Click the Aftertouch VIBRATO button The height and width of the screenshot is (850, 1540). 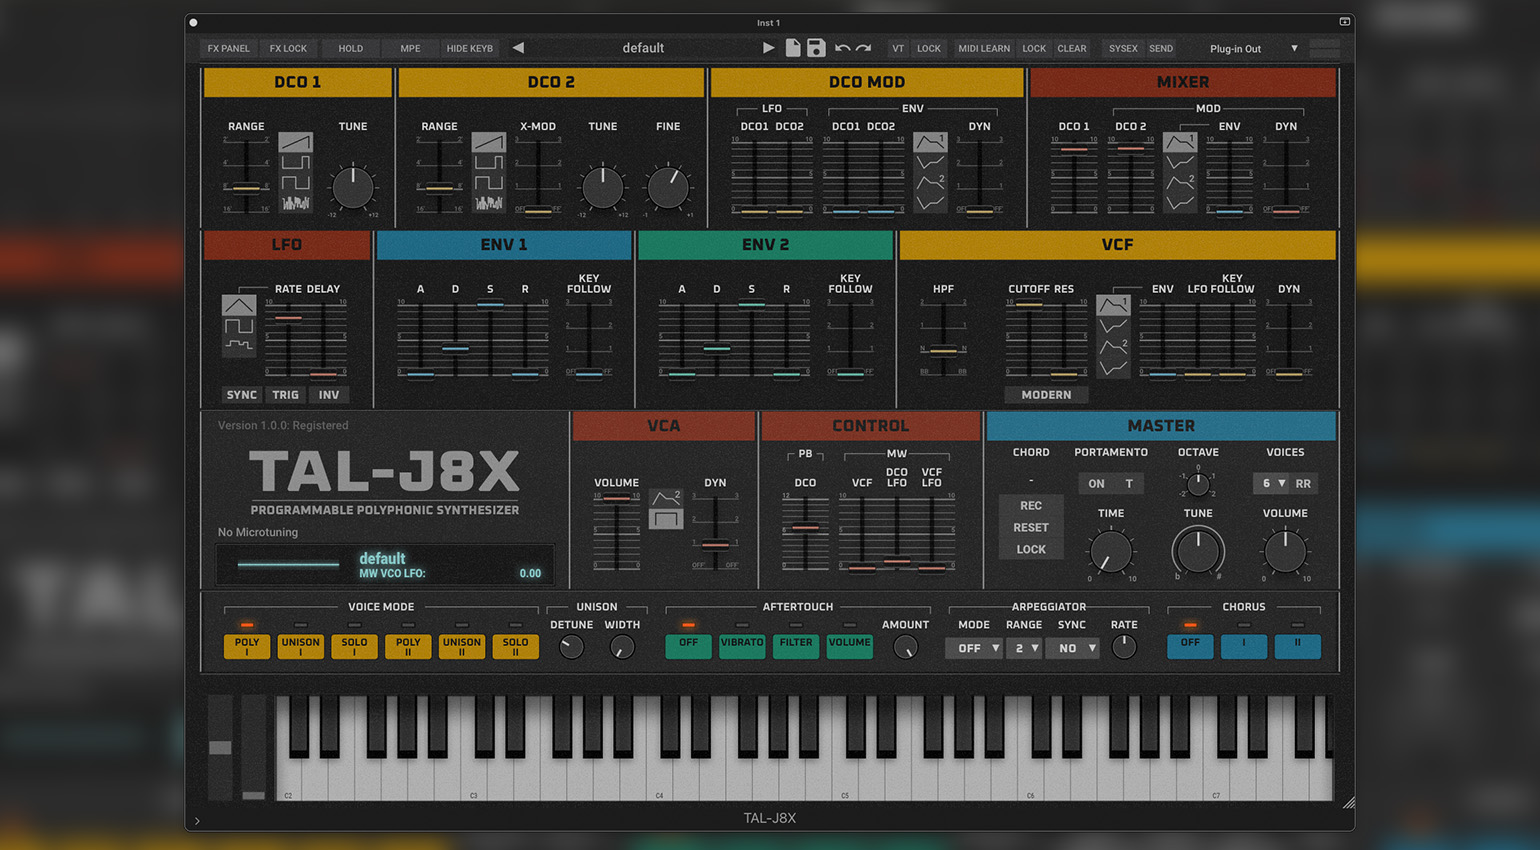pyautogui.click(x=741, y=645)
